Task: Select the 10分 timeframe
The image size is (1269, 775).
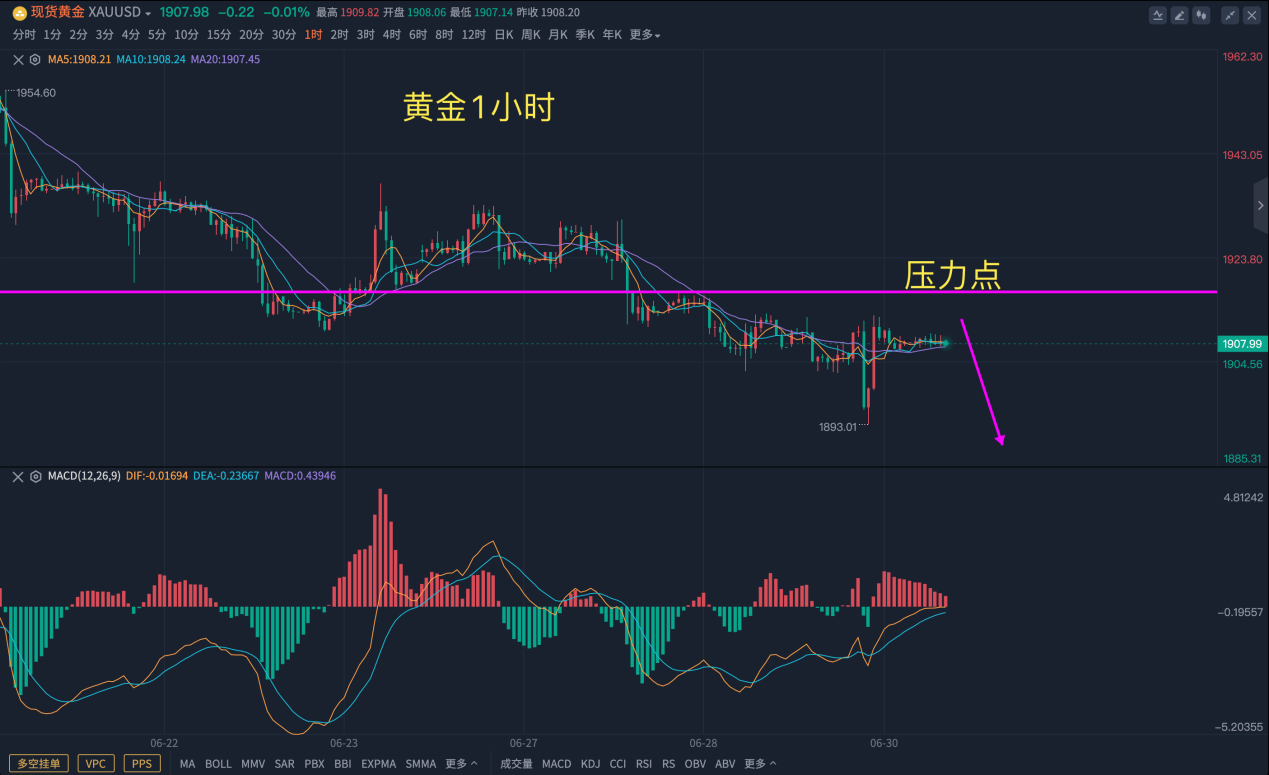Action: coord(186,35)
